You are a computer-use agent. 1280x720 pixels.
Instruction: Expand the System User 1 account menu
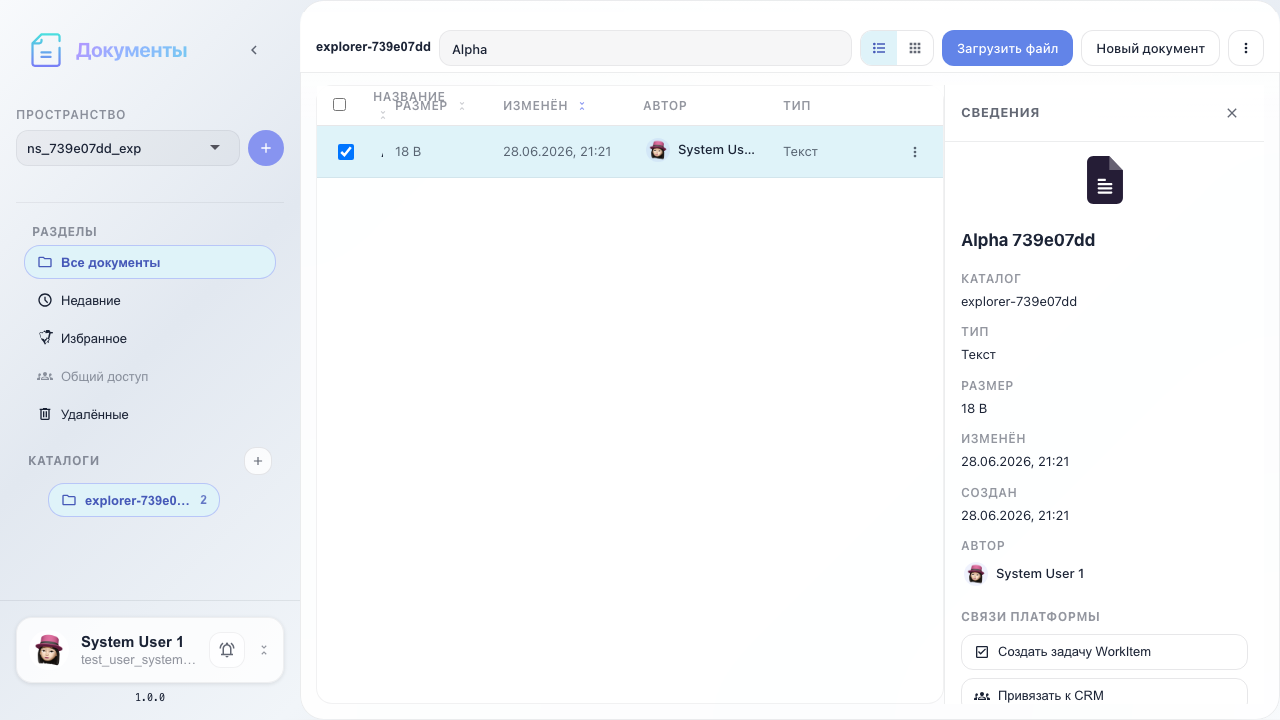264,650
